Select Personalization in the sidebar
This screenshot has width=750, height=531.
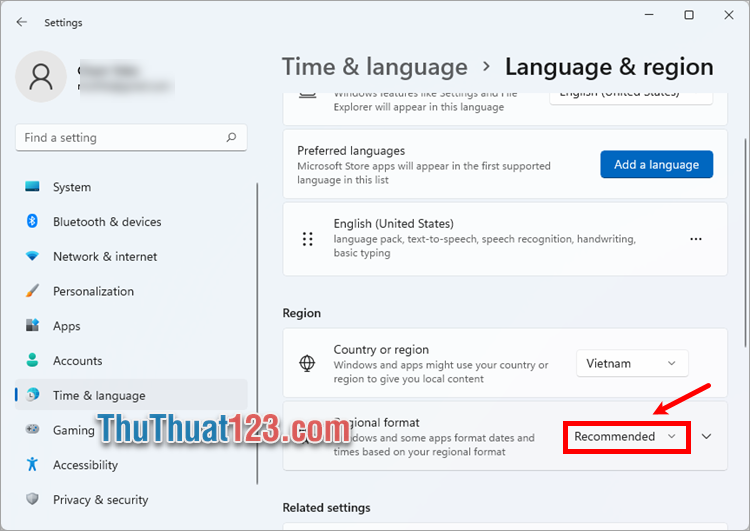tap(131, 291)
